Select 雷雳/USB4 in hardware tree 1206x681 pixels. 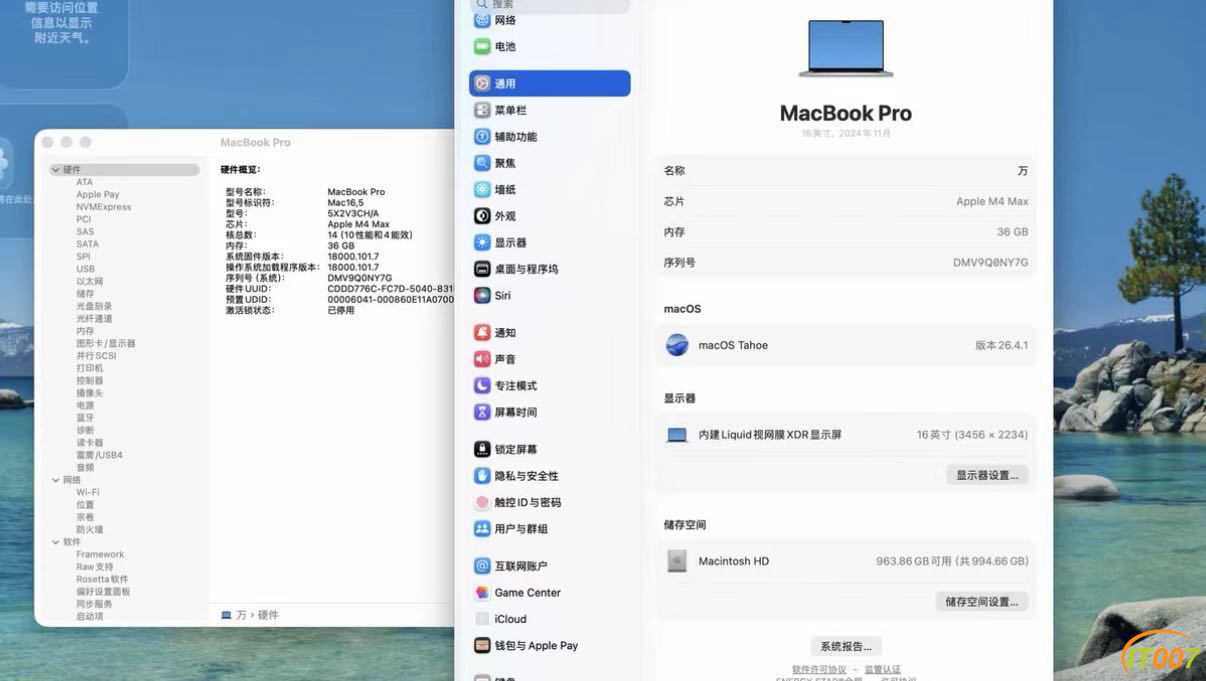100,455
